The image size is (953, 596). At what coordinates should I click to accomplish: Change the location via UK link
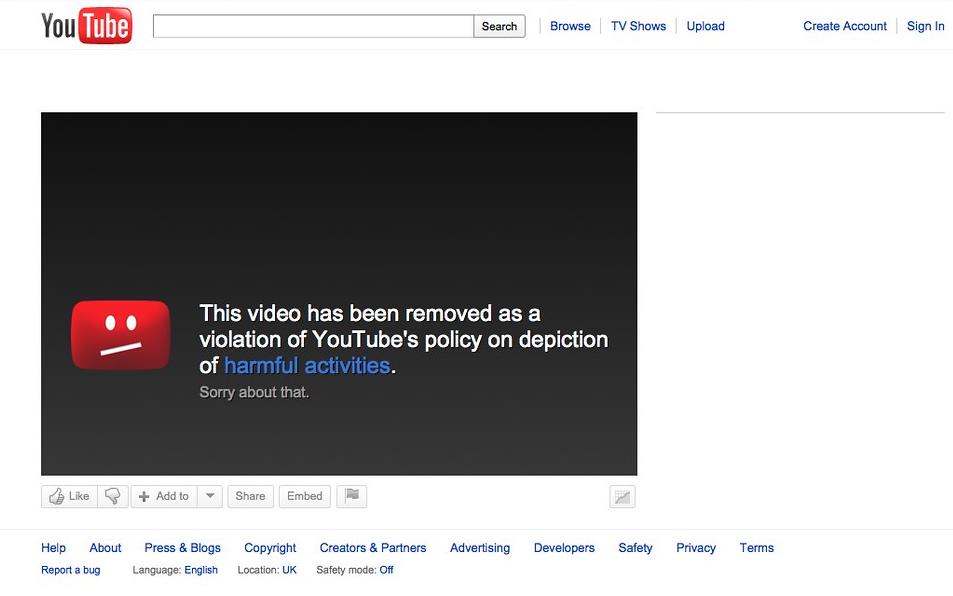point(289,570)
